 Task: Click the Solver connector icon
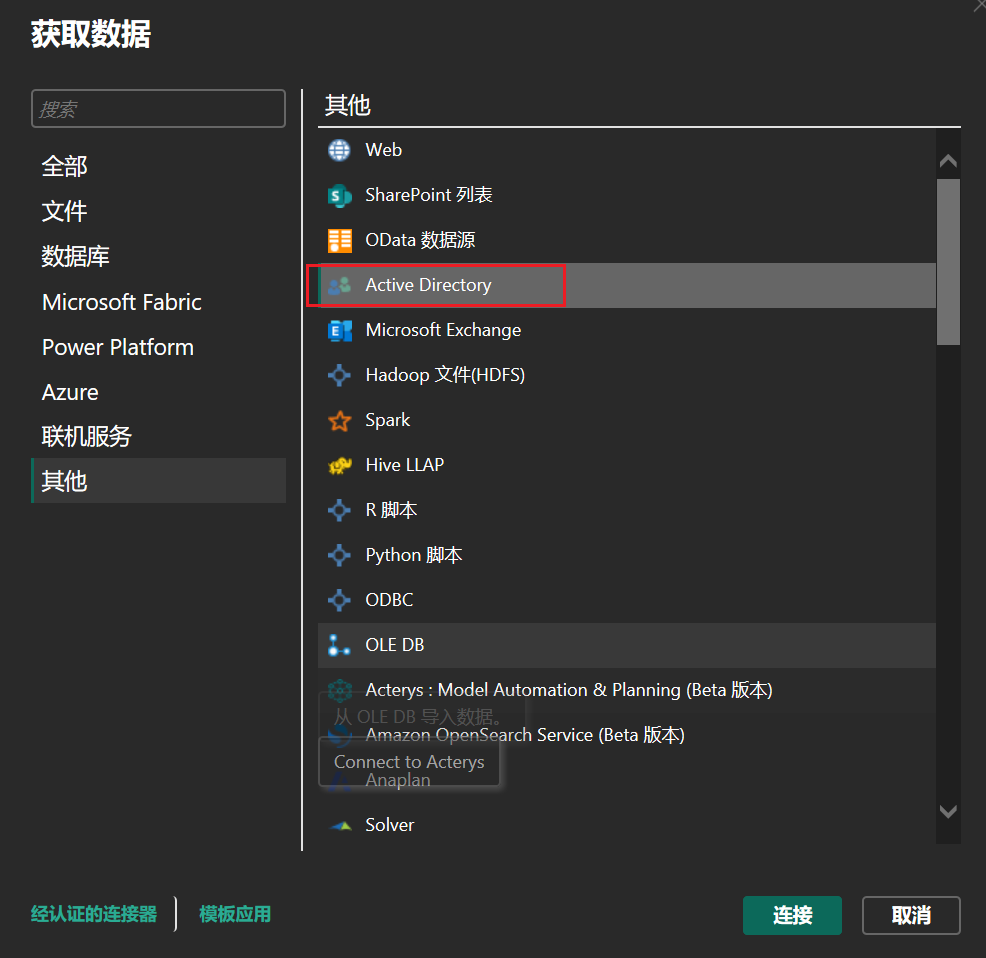340,825
